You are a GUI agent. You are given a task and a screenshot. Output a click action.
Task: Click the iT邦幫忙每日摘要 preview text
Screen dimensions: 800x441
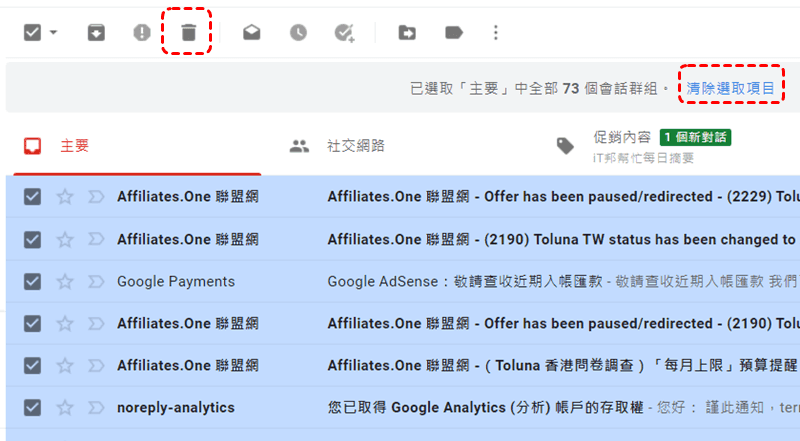point(643,158)
